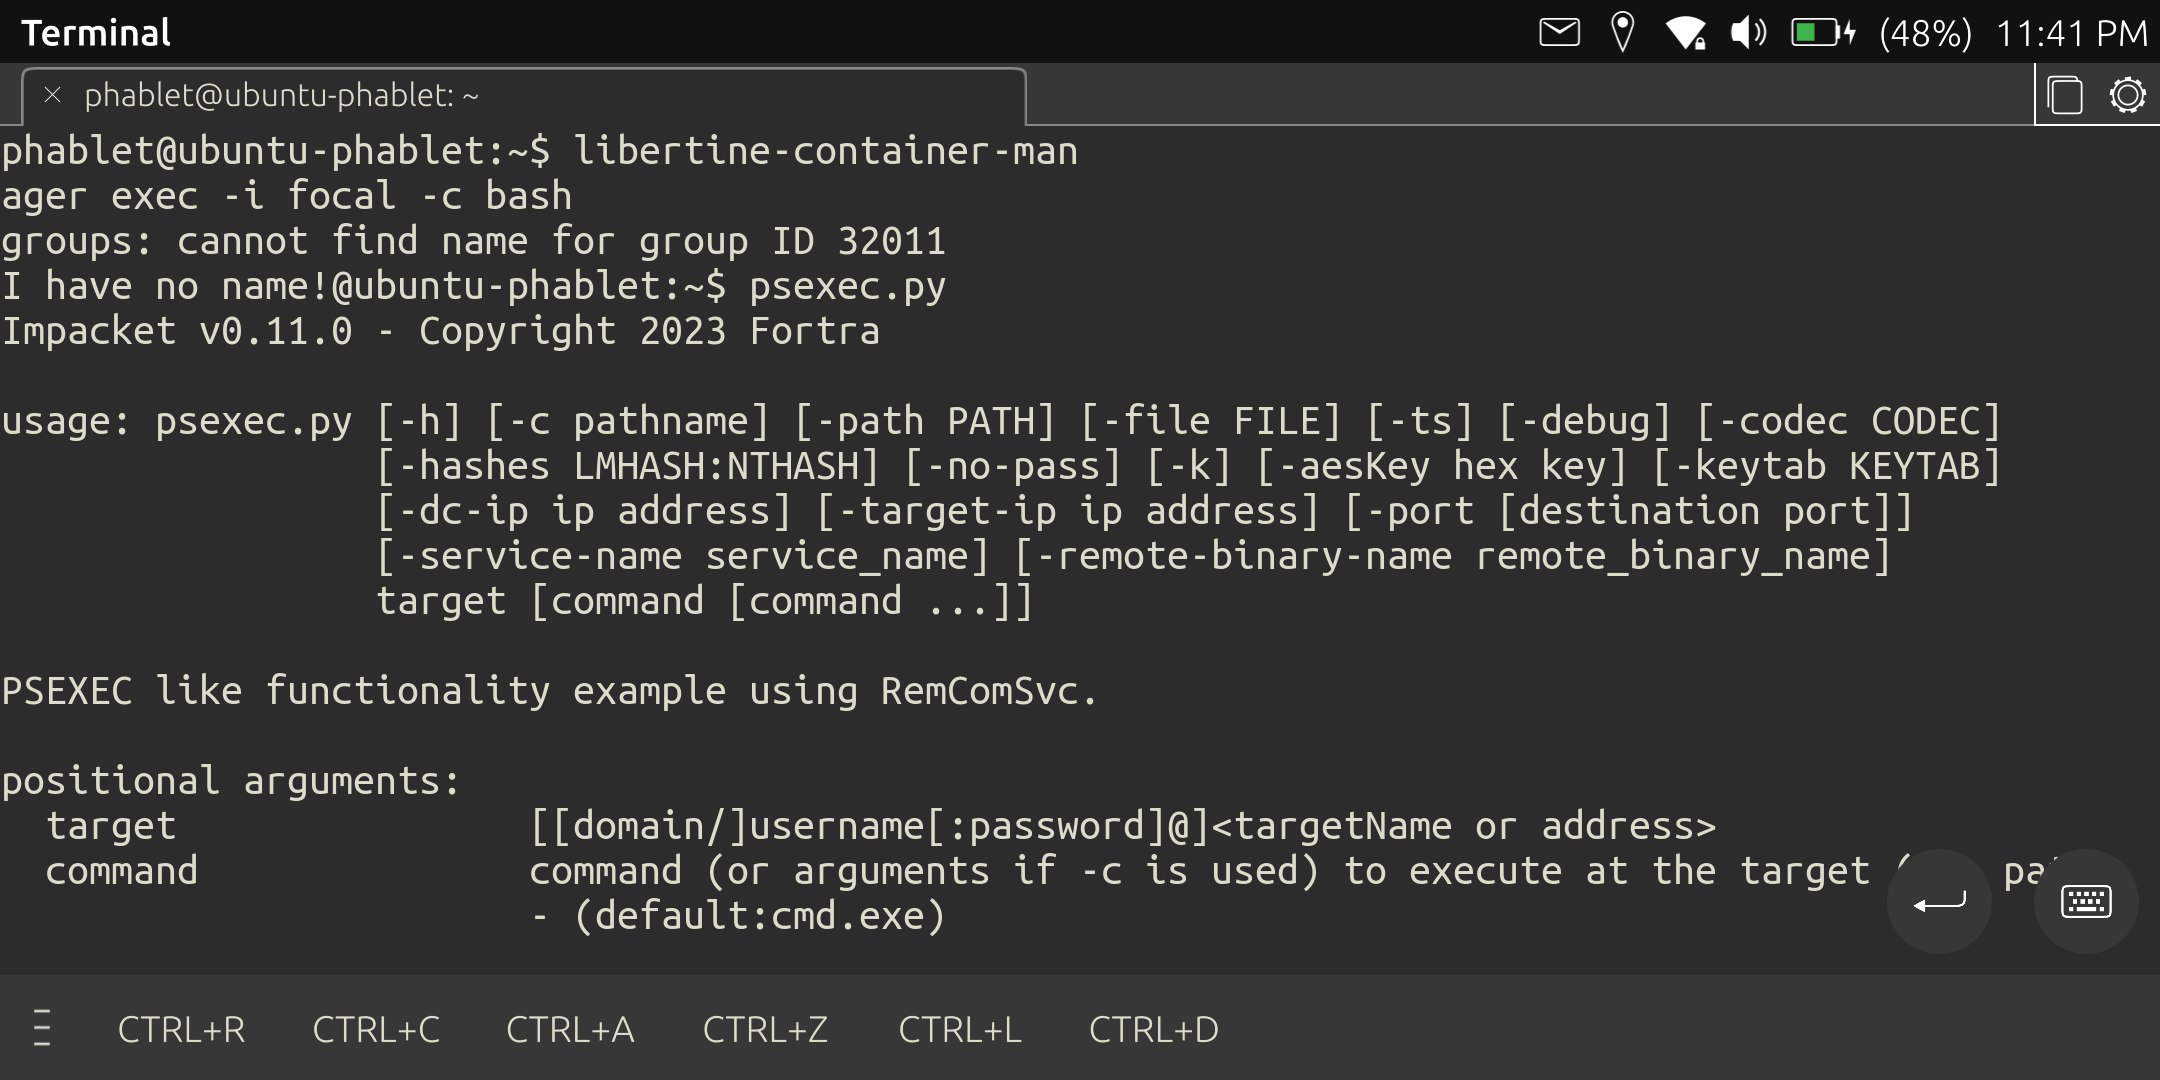Tap the CTRL+R shortcut button
Screen dimensions: 2160x1080
pos(181,1029)
